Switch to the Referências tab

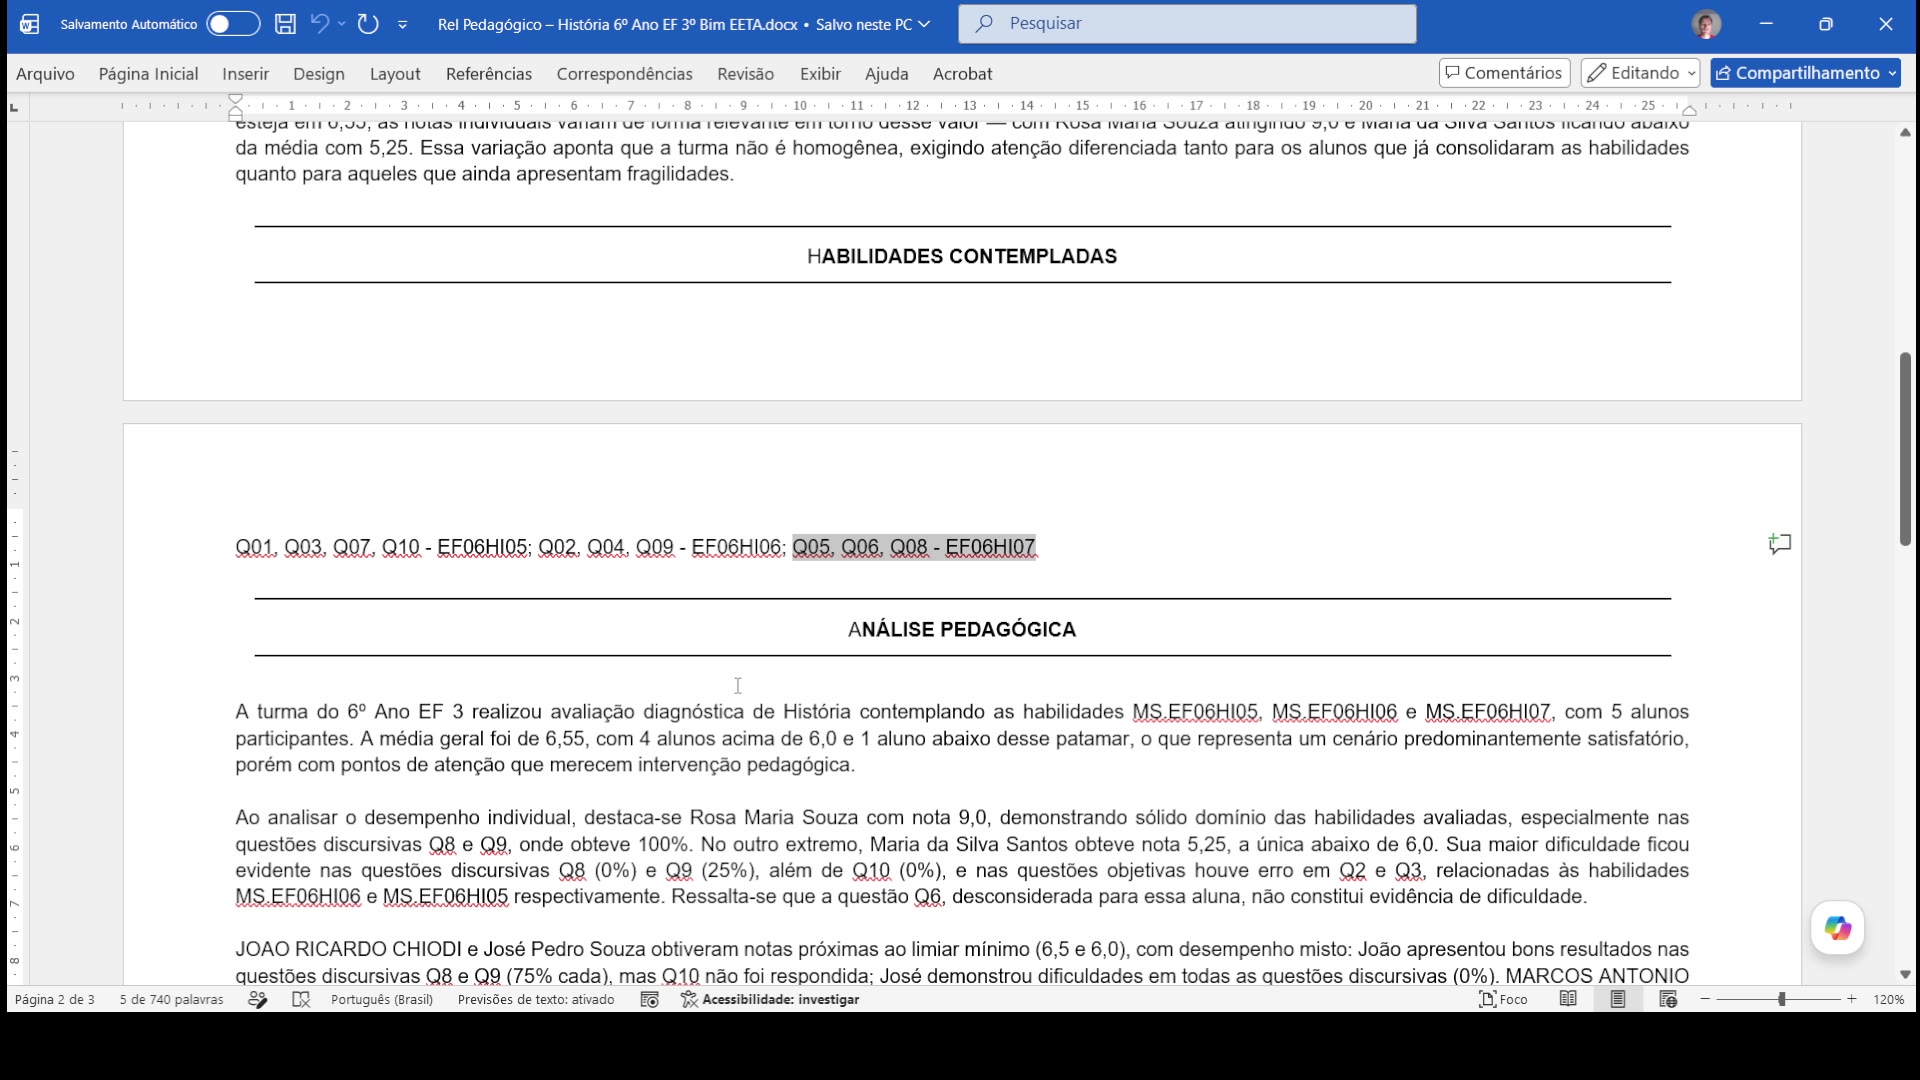tap(489, 74)
